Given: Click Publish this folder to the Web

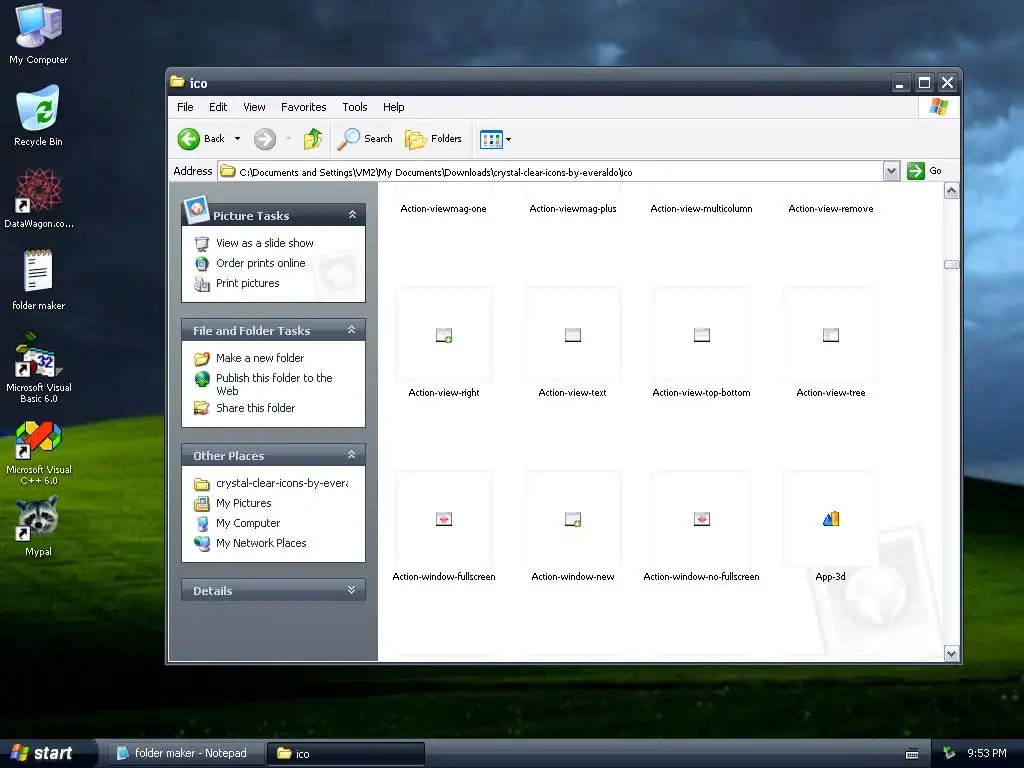Looking at the screenshot, I should coord(274,384).
